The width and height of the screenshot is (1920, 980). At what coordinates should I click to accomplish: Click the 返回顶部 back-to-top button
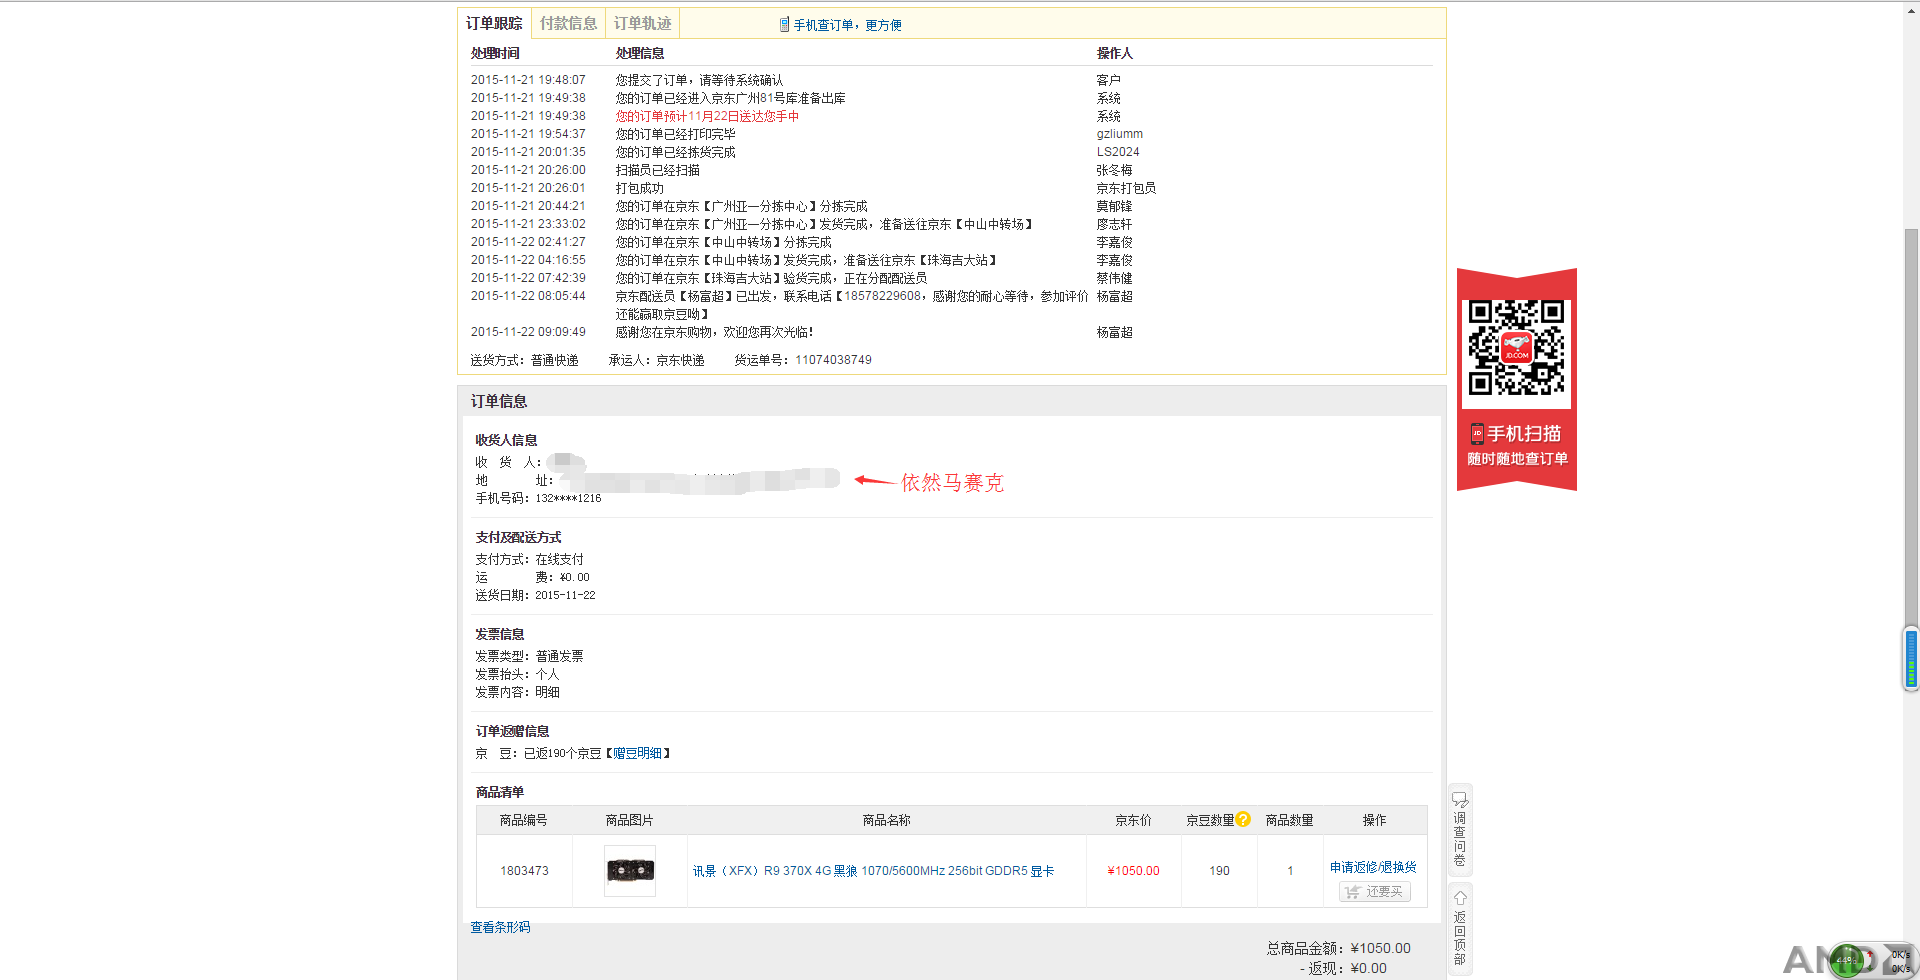pos(1460,927)
